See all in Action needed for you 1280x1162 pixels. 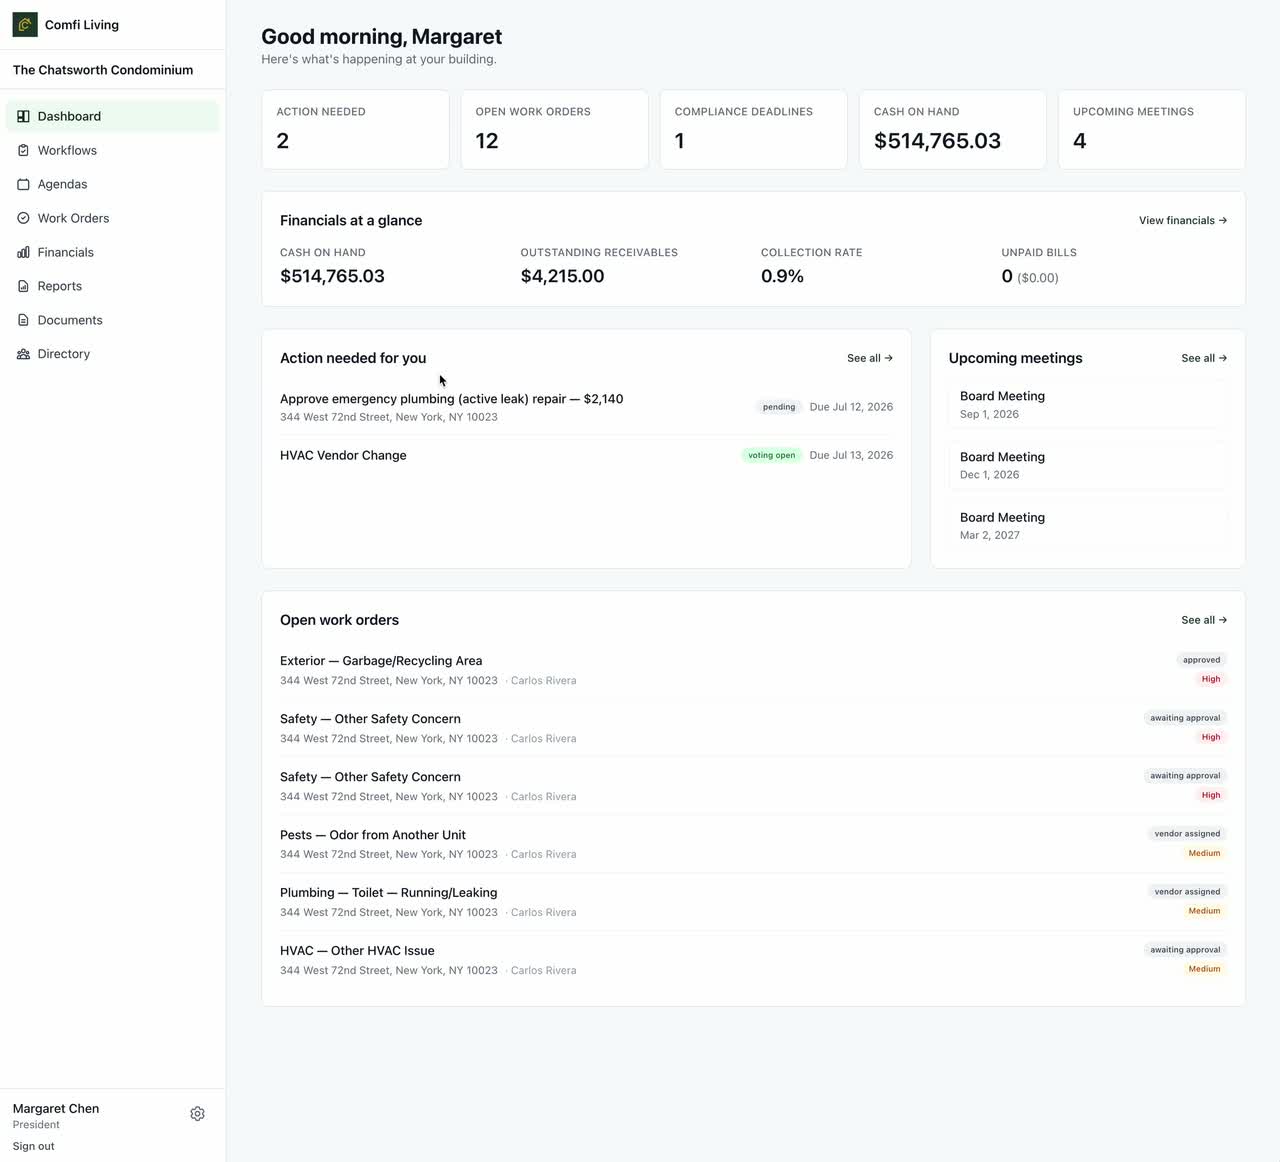click(x=869, y=358)
